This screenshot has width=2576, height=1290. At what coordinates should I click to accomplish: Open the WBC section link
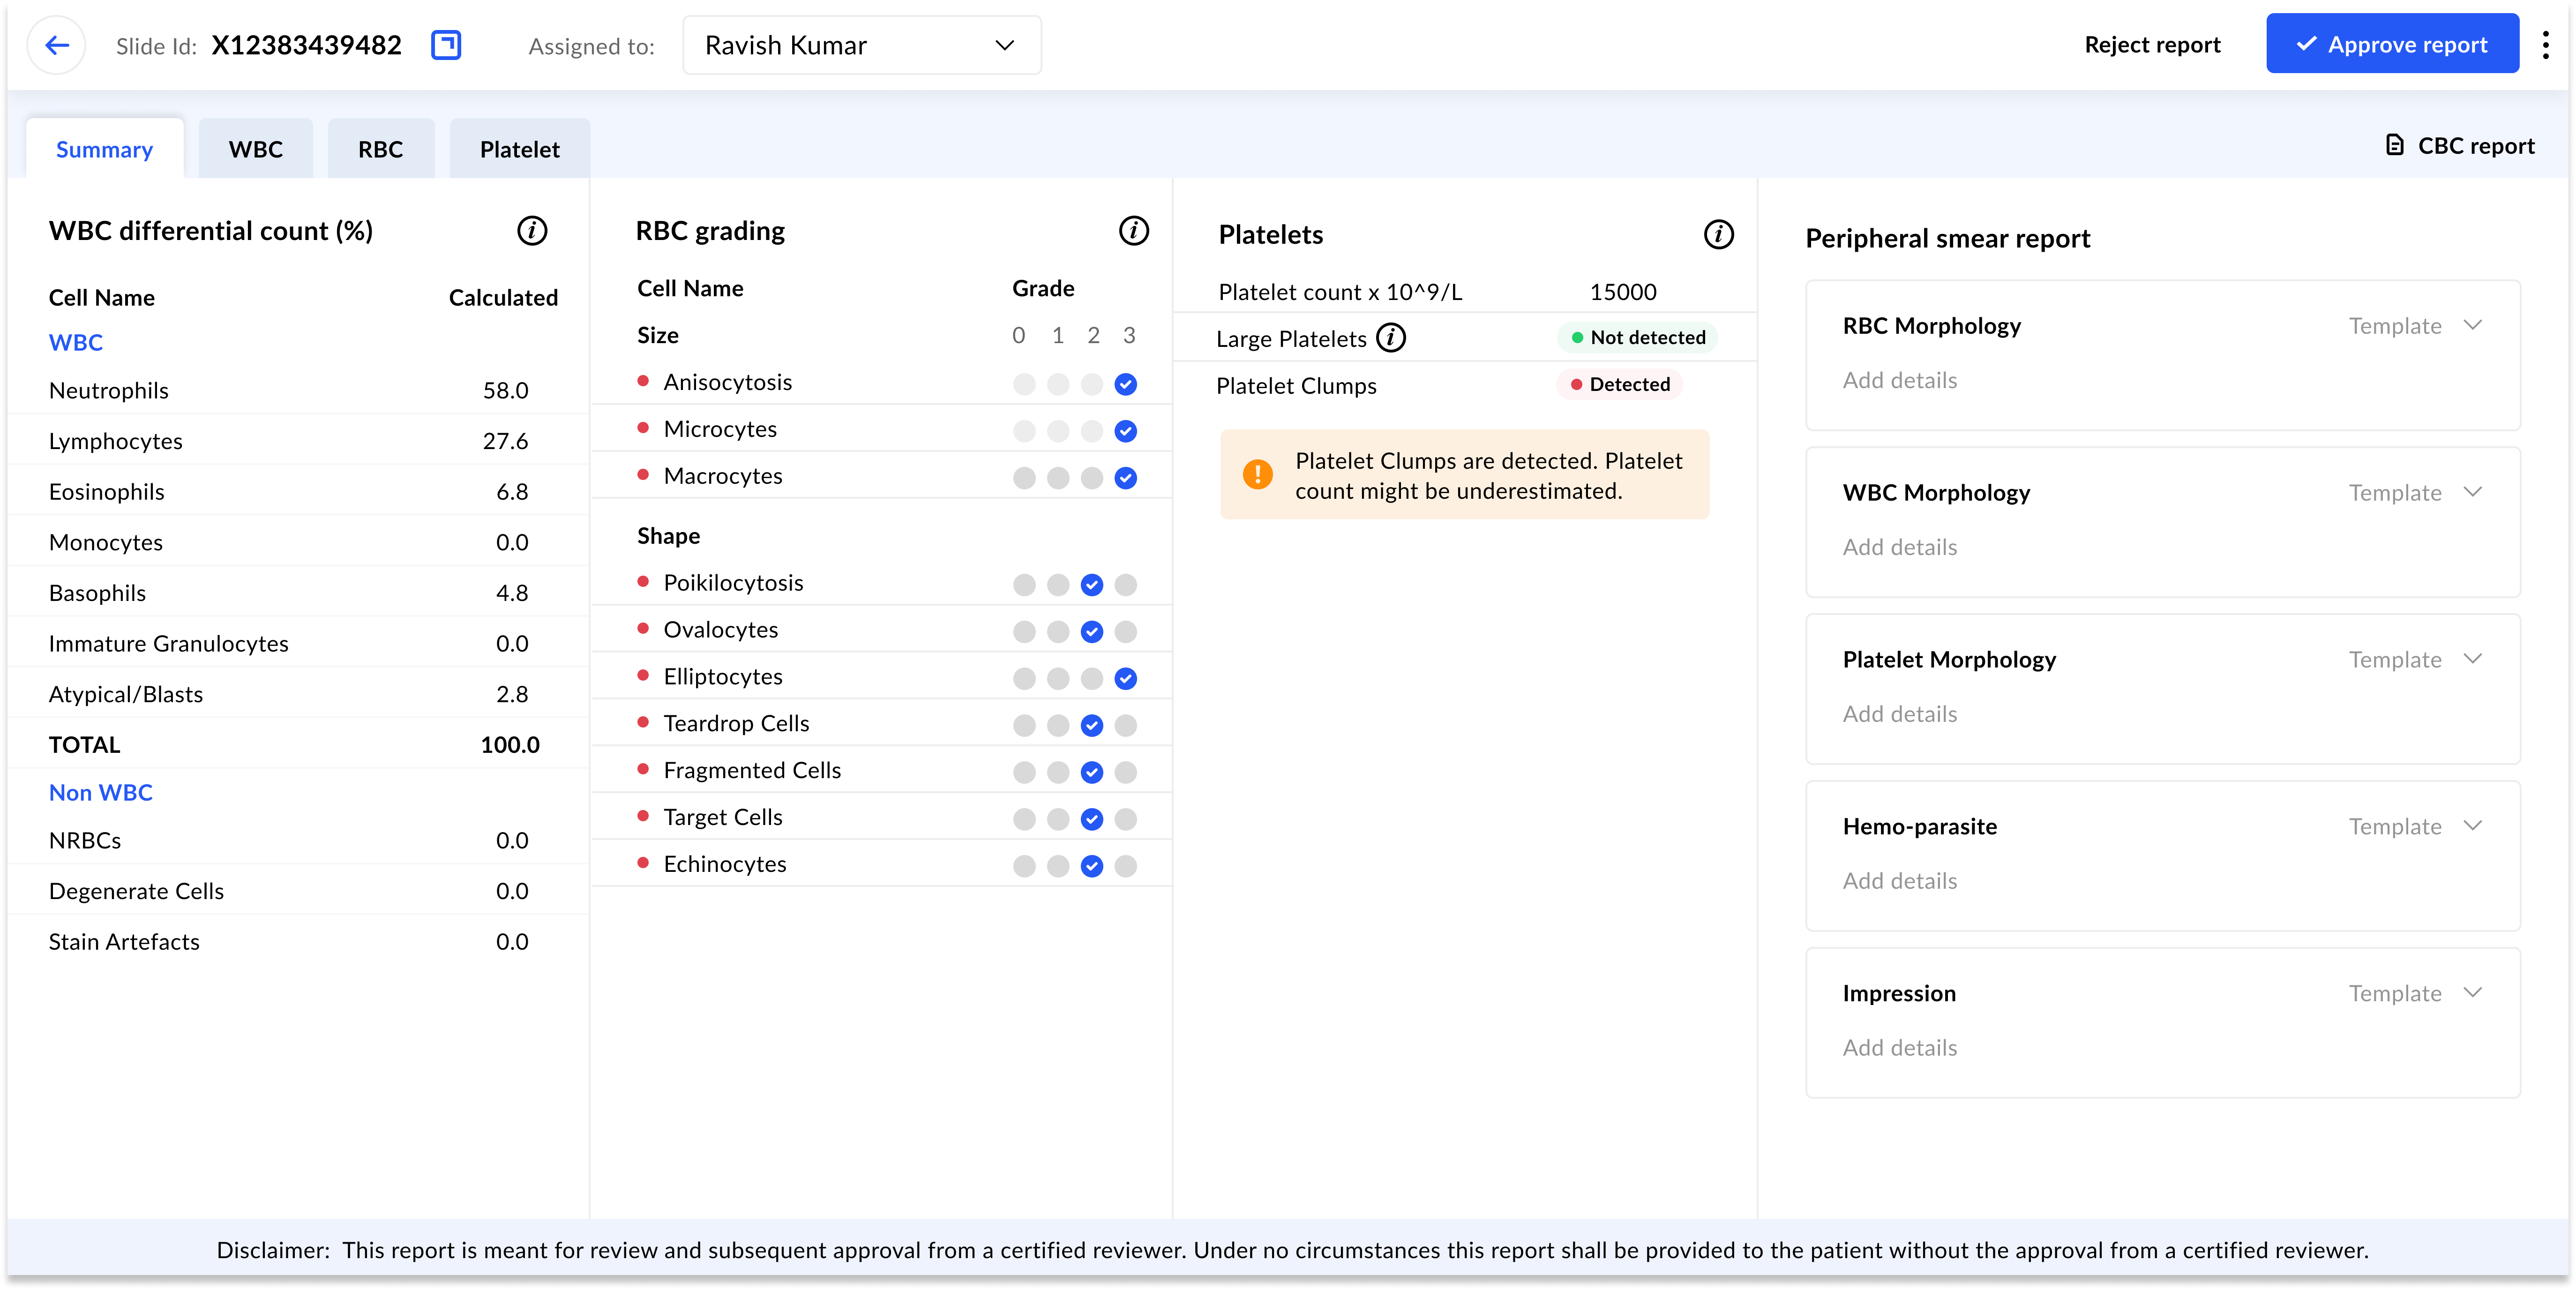tap(76, 343)
